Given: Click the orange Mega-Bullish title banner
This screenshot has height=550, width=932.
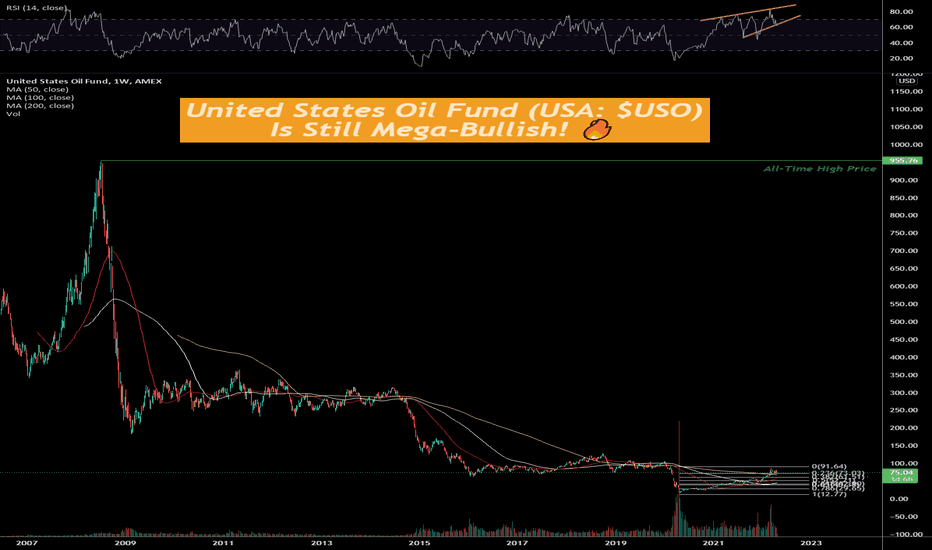Looking at the screenshot, I should tap(445, 120).
